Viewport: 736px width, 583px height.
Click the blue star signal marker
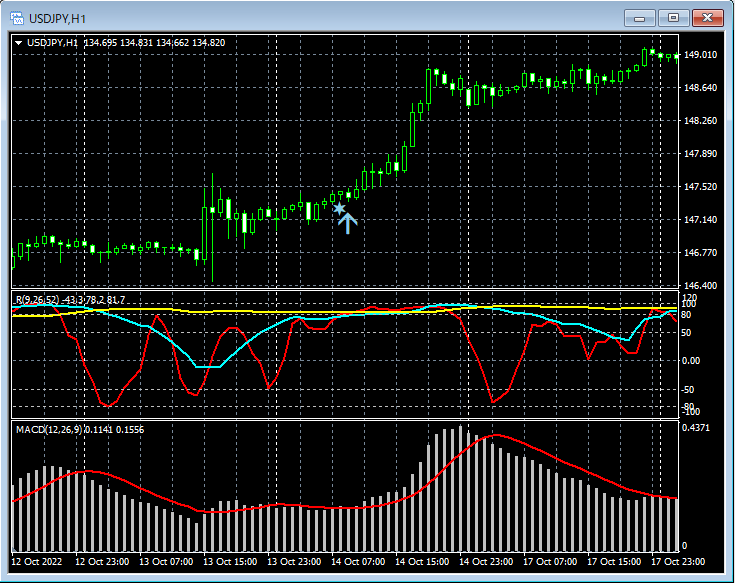[339, 208]
